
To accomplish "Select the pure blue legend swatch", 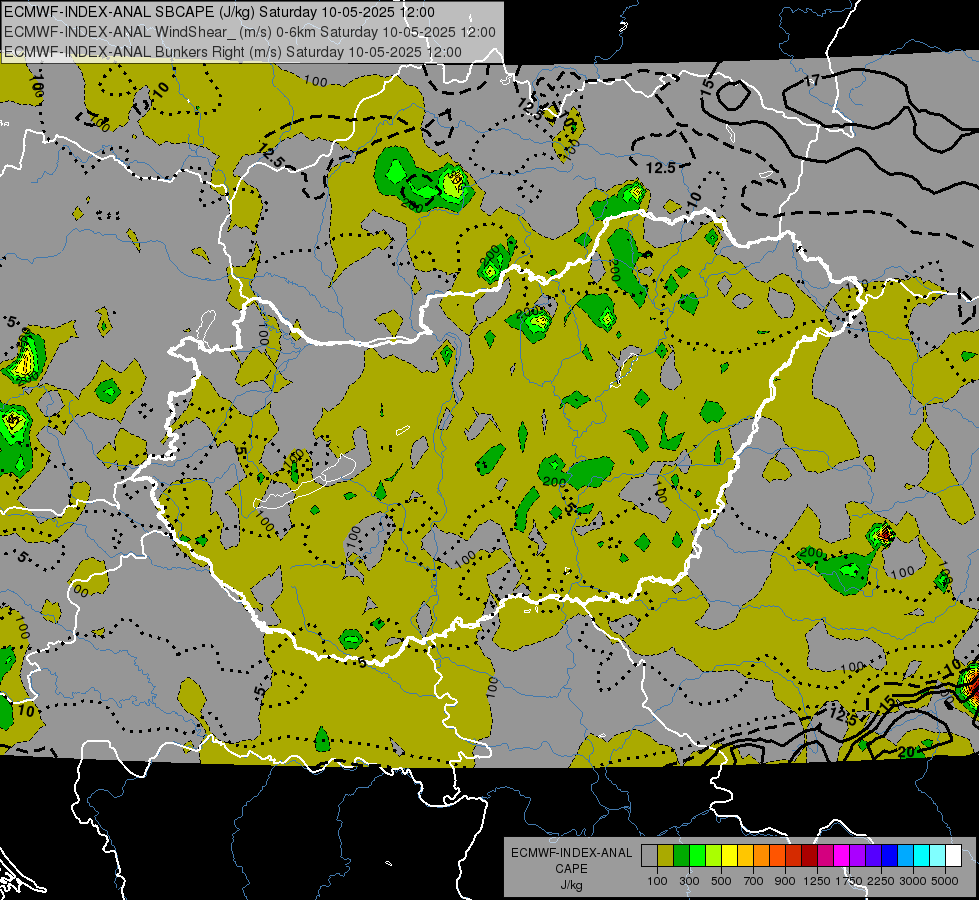I will coord(890,855).
